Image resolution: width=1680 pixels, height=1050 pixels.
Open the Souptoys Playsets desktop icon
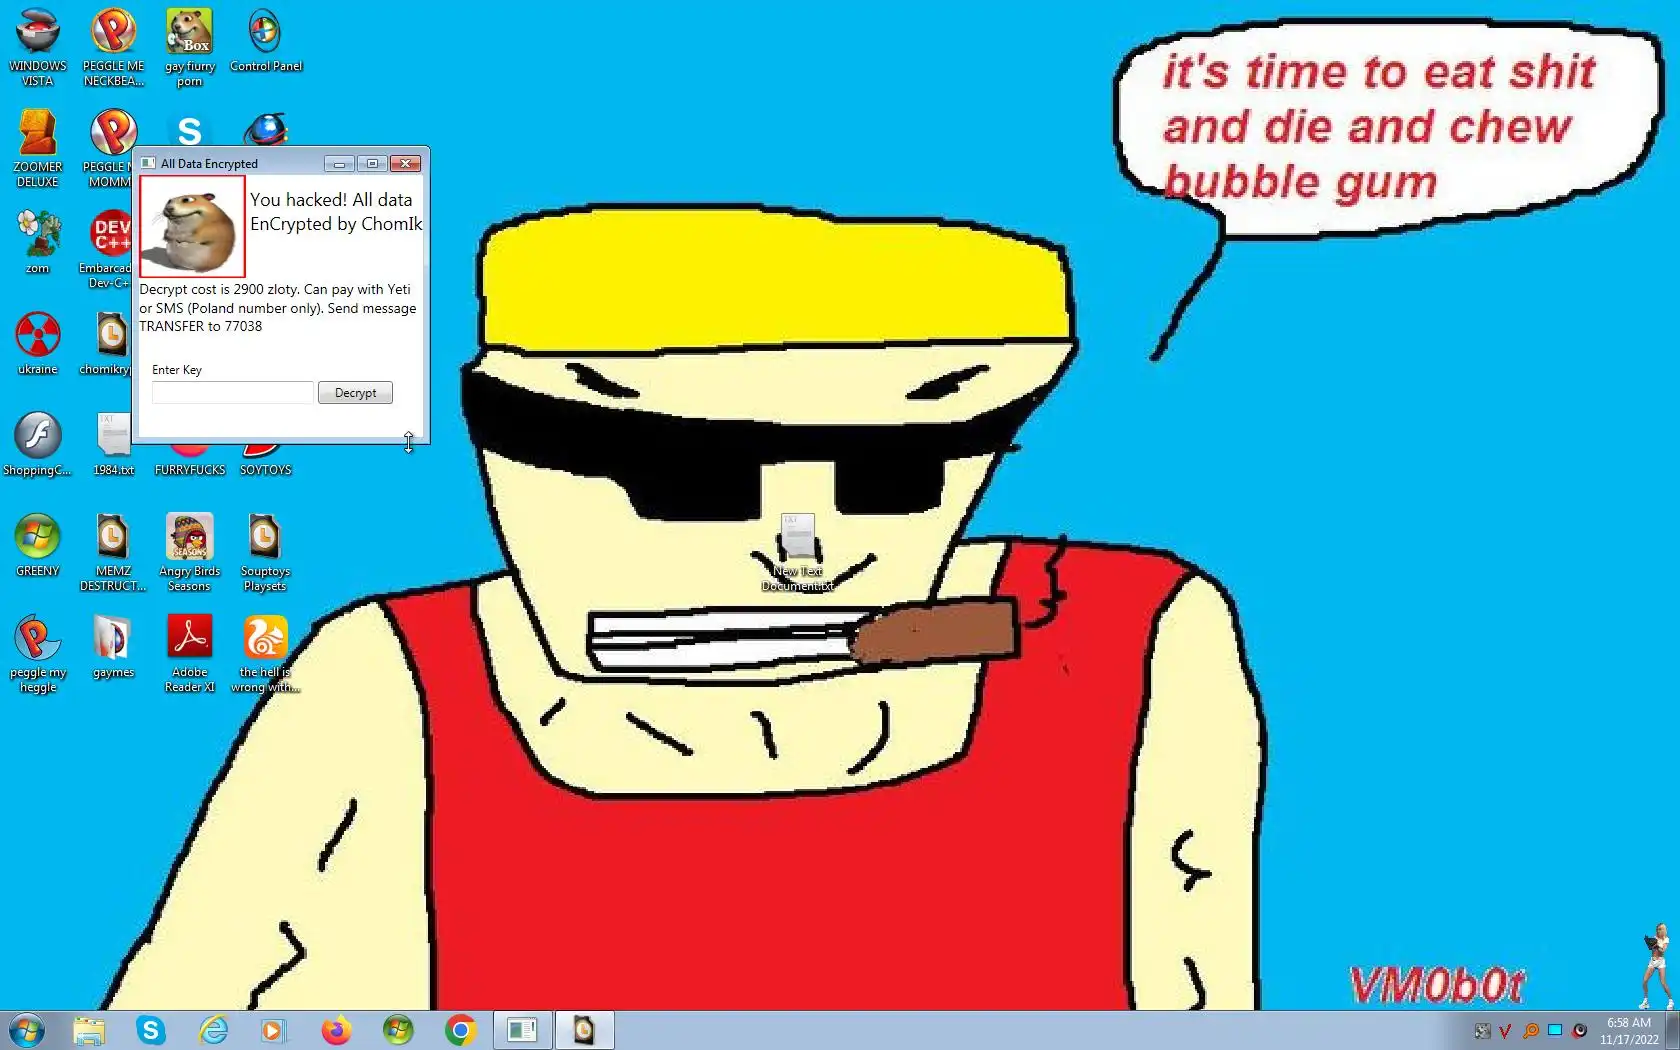[265, 552]
